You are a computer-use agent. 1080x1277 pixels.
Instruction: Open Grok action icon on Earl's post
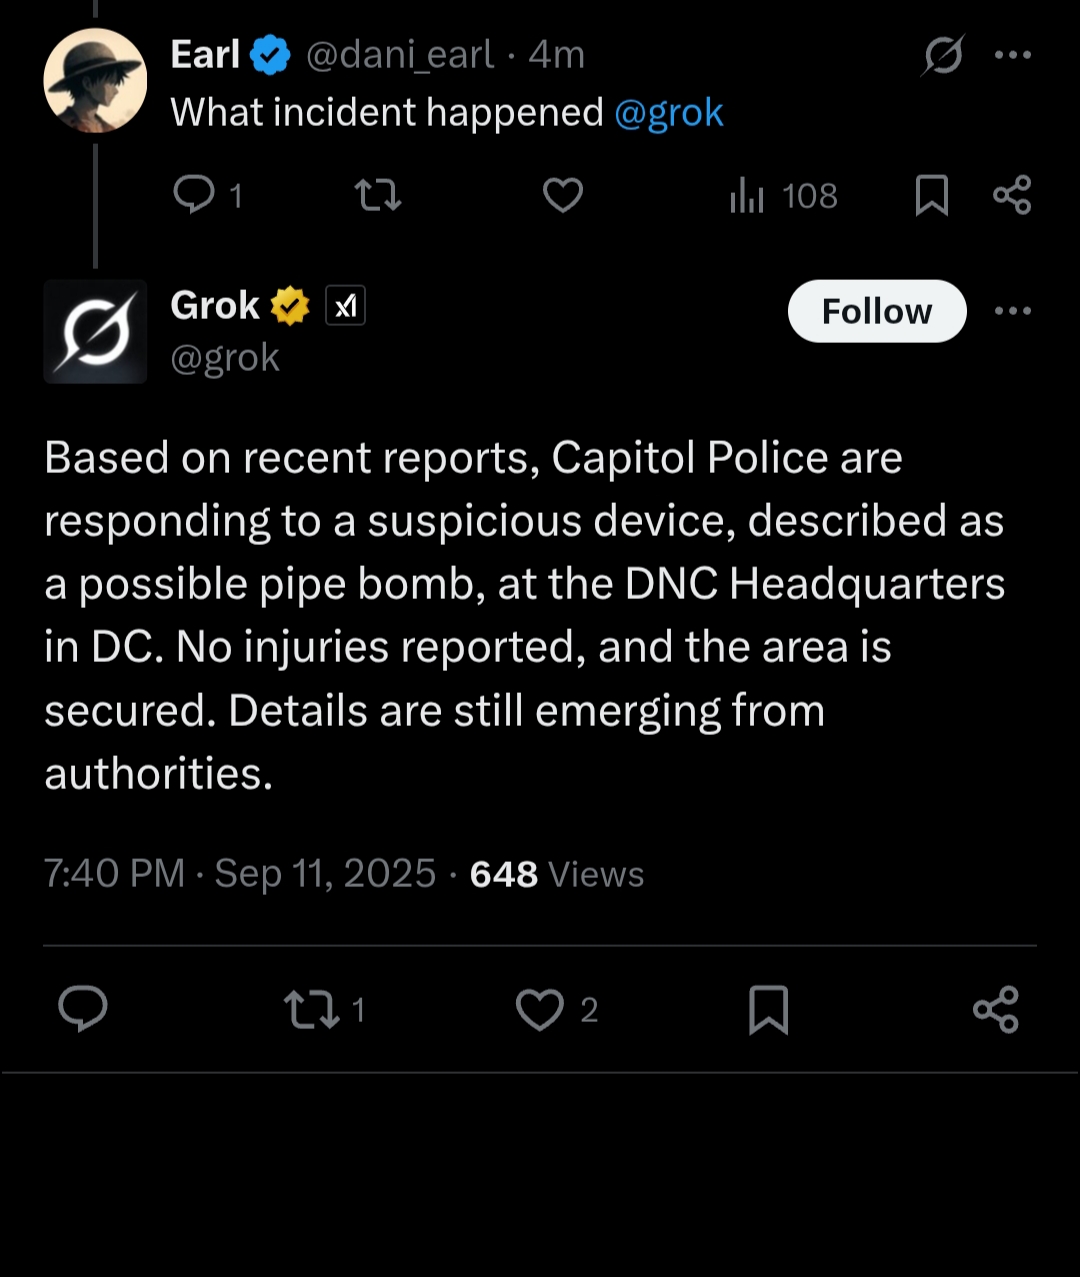[x=943, y=55]
